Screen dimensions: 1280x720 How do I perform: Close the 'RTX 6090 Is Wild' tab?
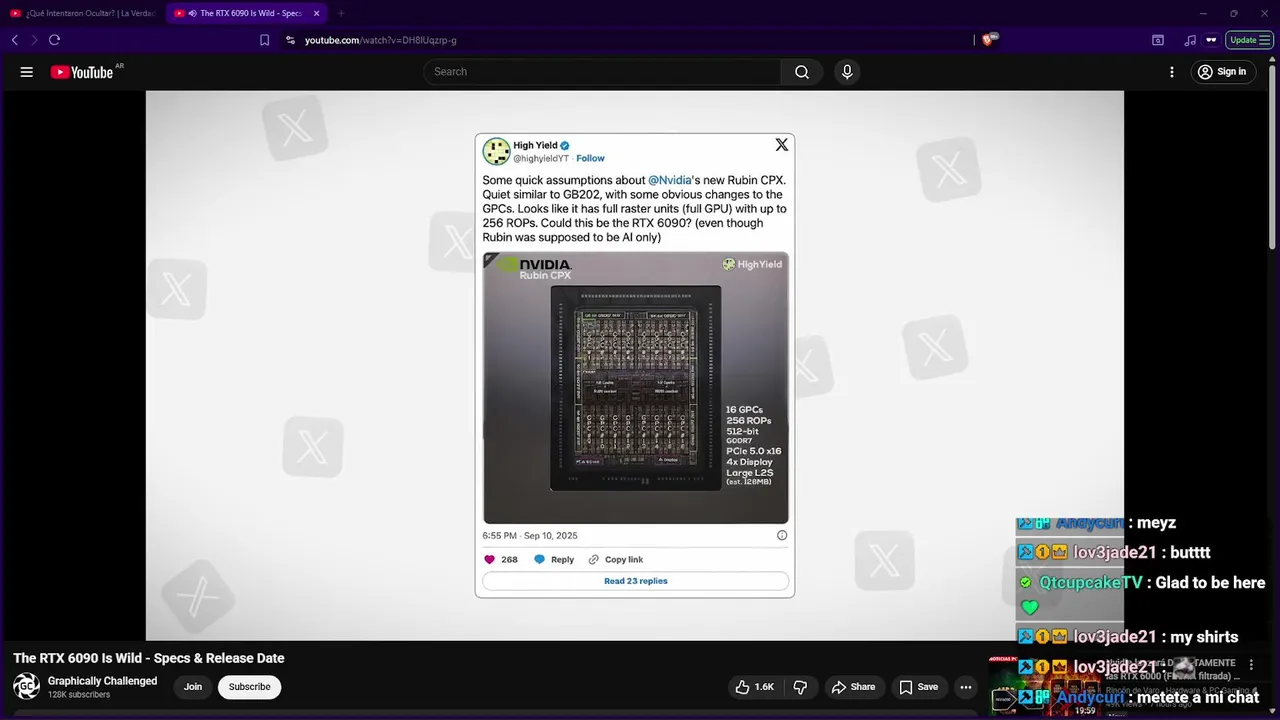click(x=316, y=13)
